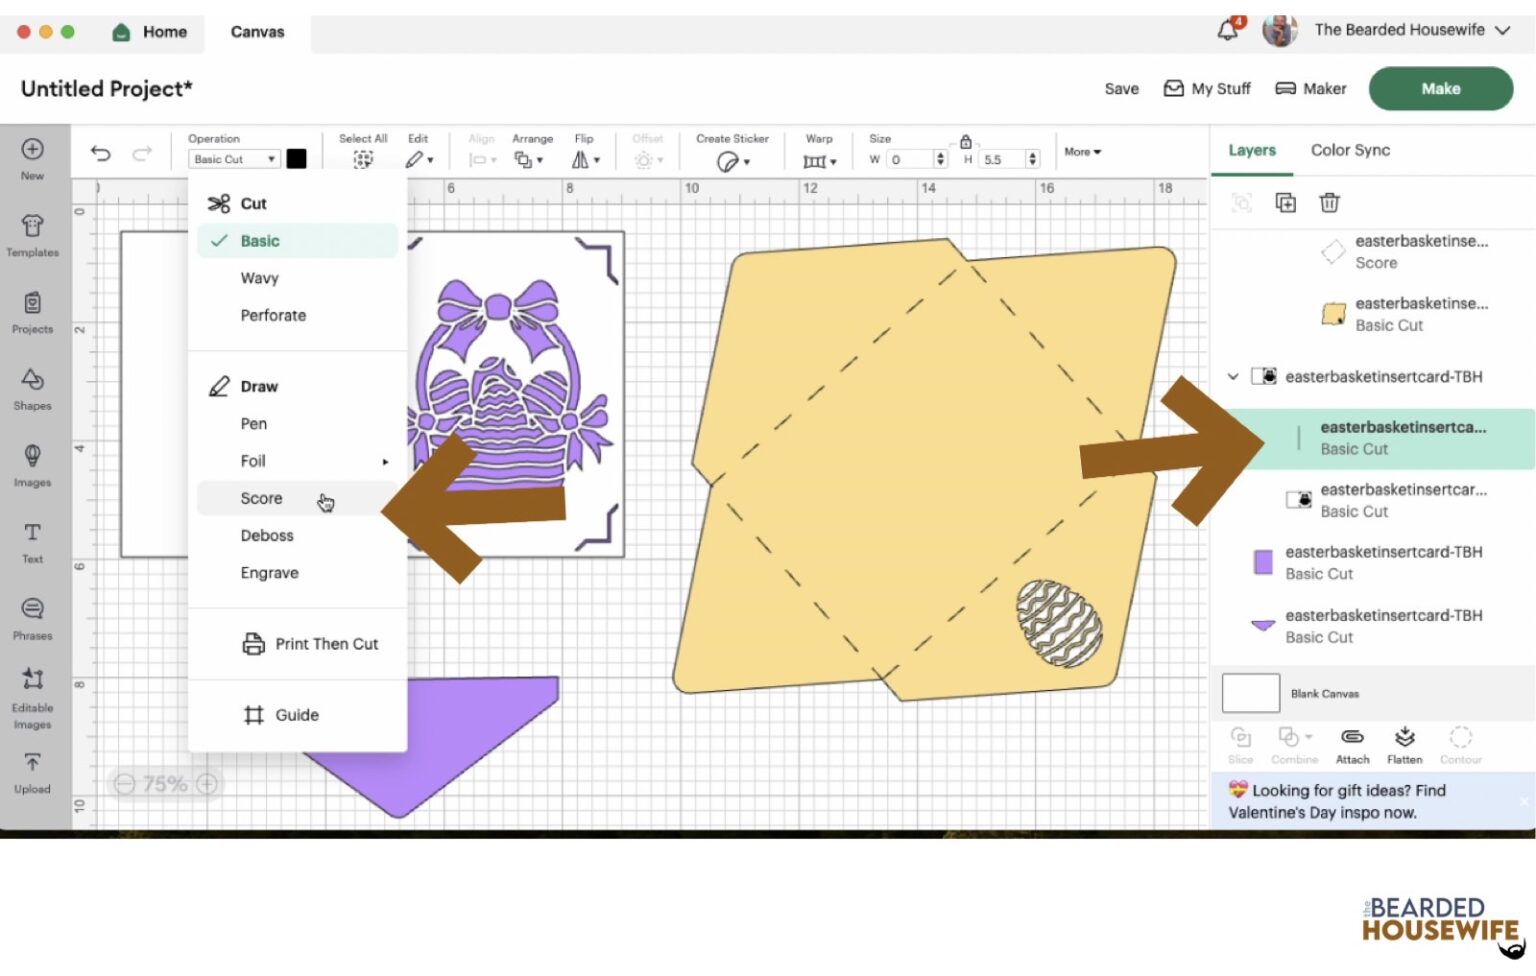
Task: Expand the More toolbar dropdown
Action: (1082, 152)
